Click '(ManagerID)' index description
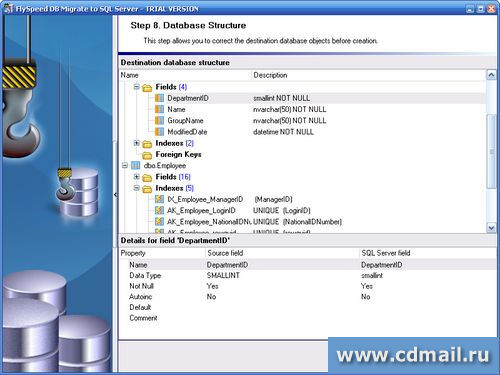 tap(273, 199)
